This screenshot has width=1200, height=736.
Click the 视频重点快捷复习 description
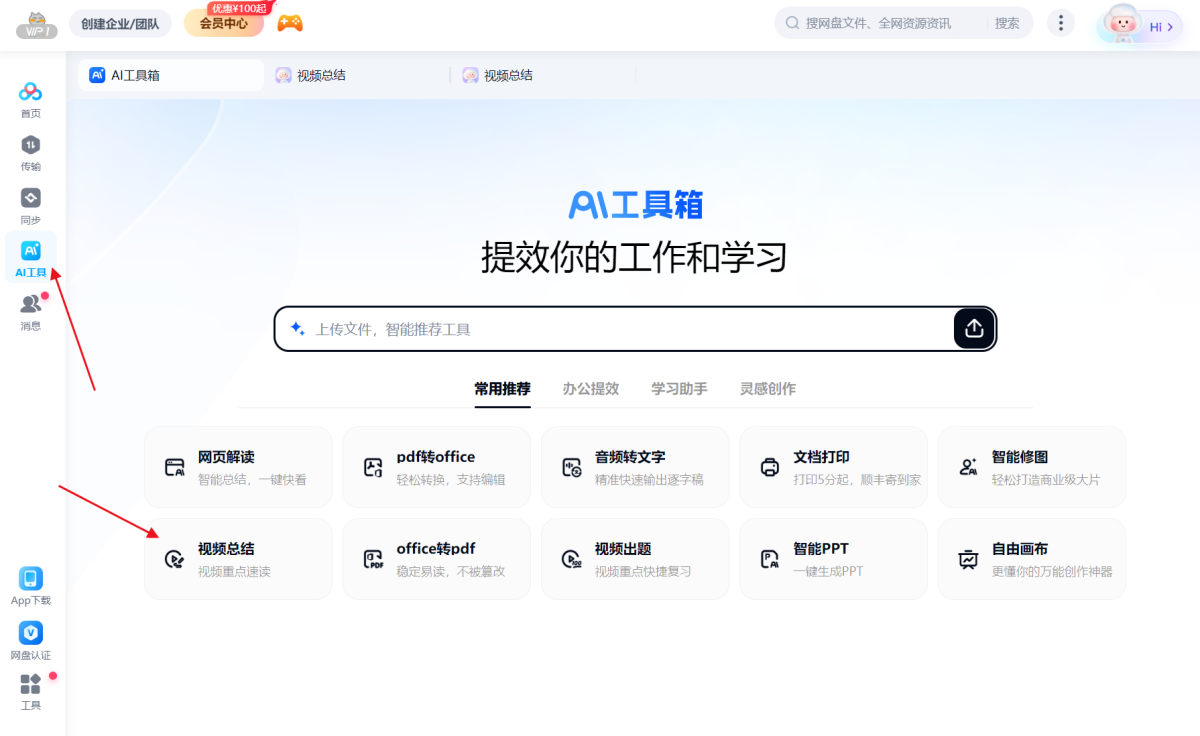tap(643, 572)
